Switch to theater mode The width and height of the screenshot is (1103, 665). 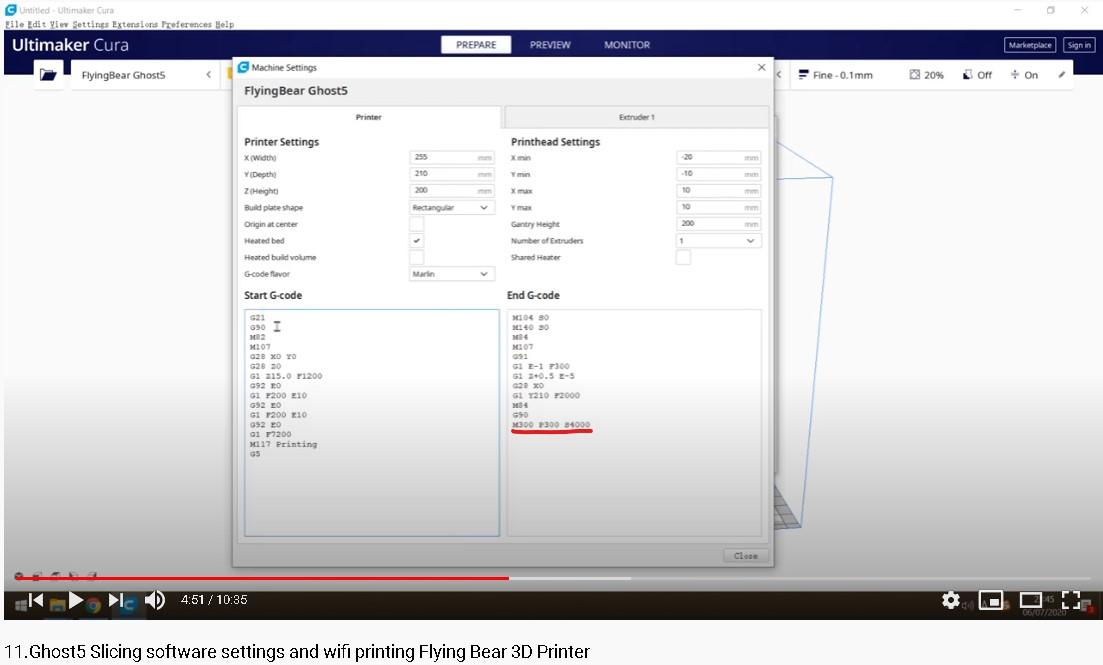pyautogui.click(x=1031, y=600)
